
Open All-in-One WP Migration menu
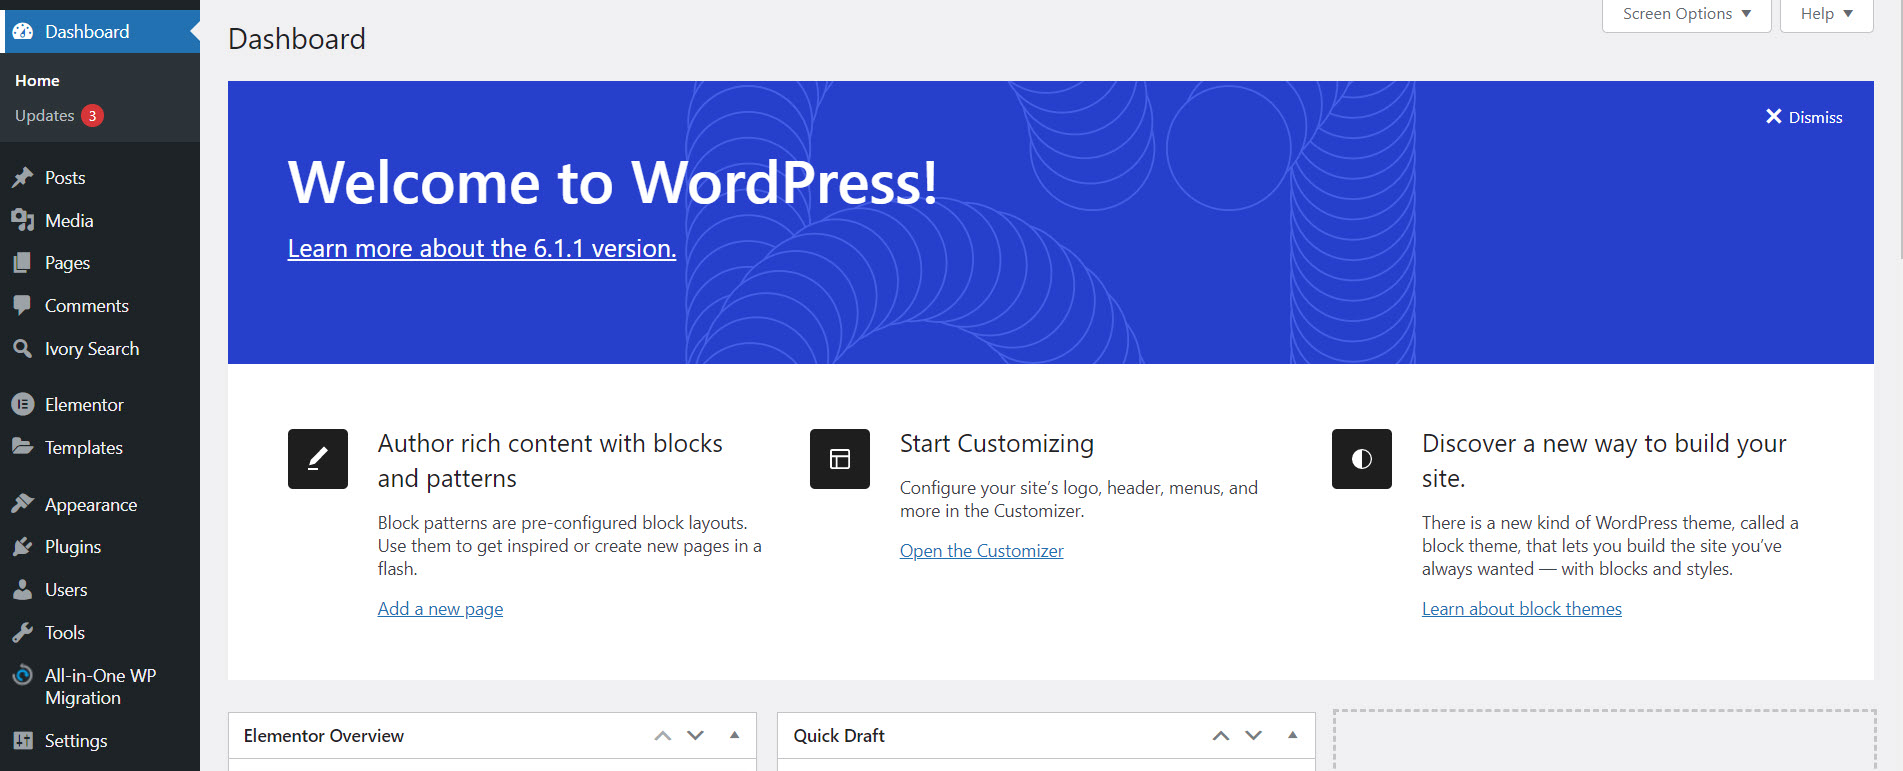pos(100,687)
